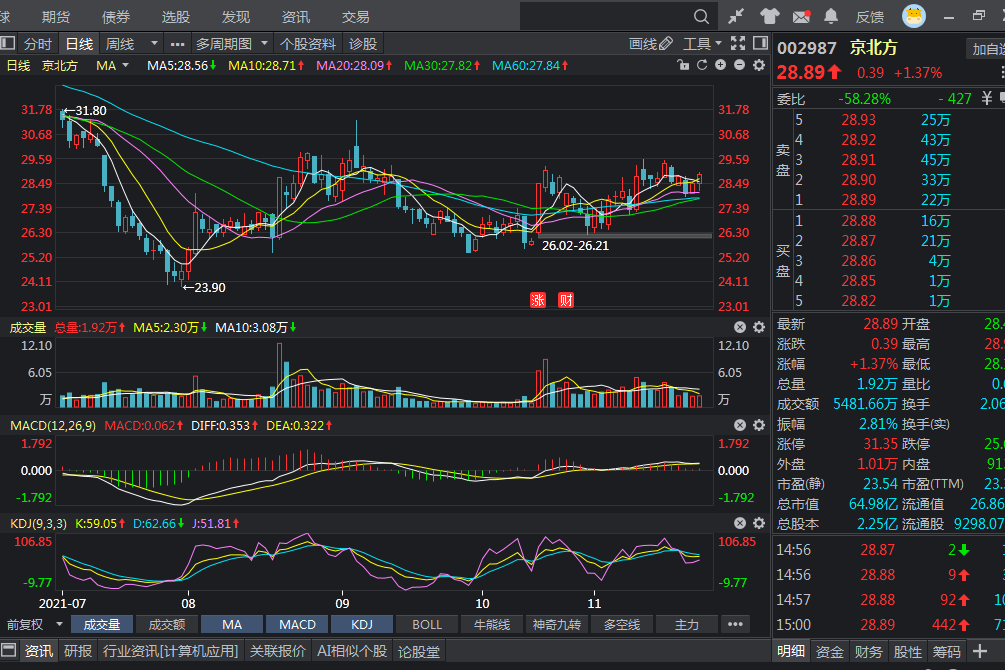Click the notification bell icon
Image resolution: width=1005 pixels, height=670 pixels.
coord(831,16)
